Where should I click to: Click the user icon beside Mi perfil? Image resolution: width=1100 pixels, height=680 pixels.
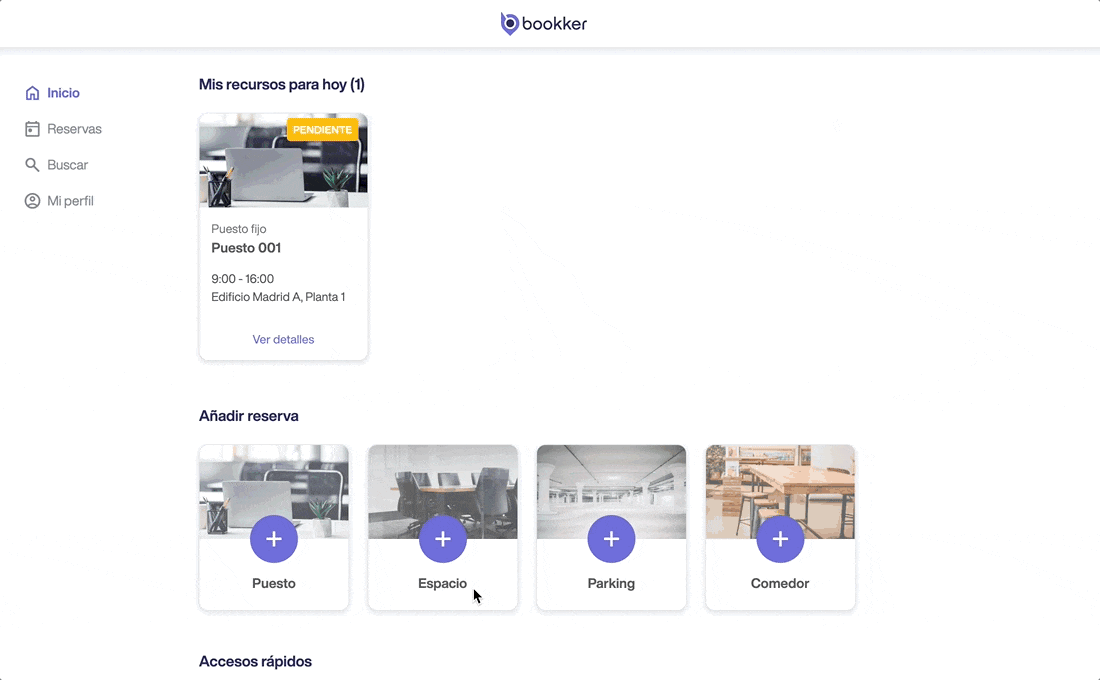(32, 201)
